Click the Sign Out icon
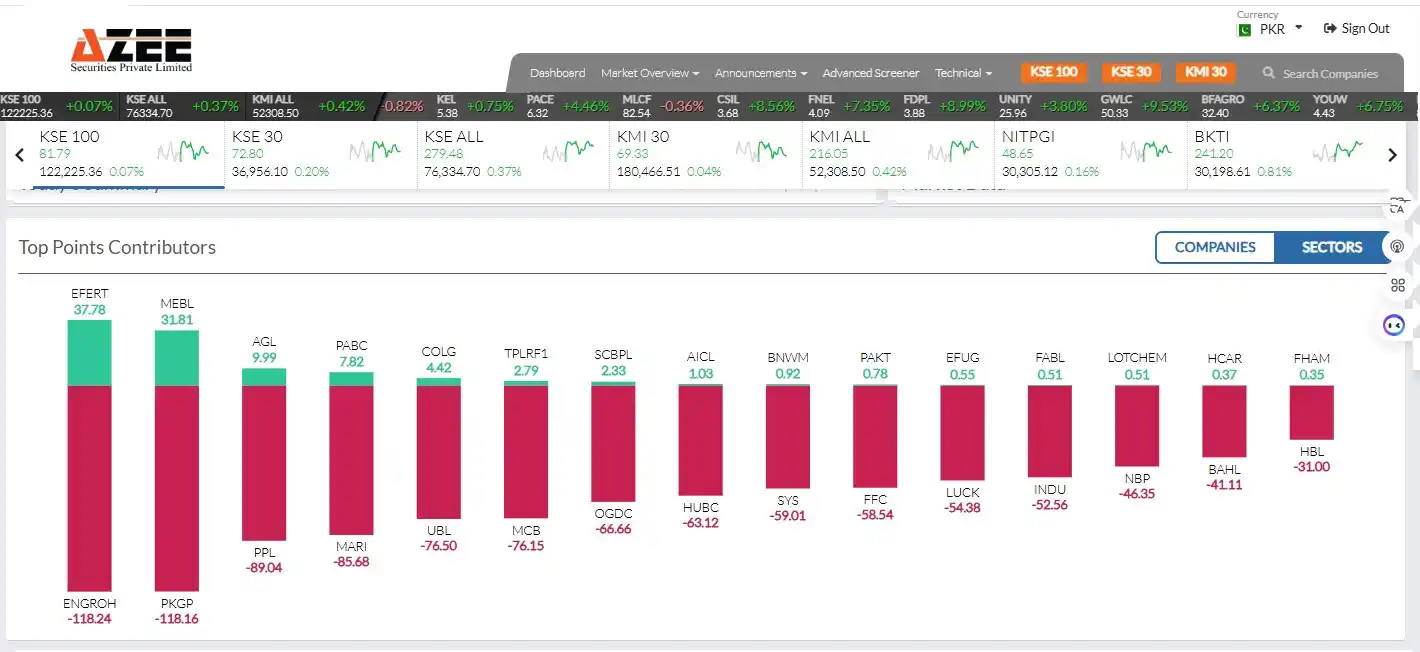1420x652 pixels. tap(1330, 28)
